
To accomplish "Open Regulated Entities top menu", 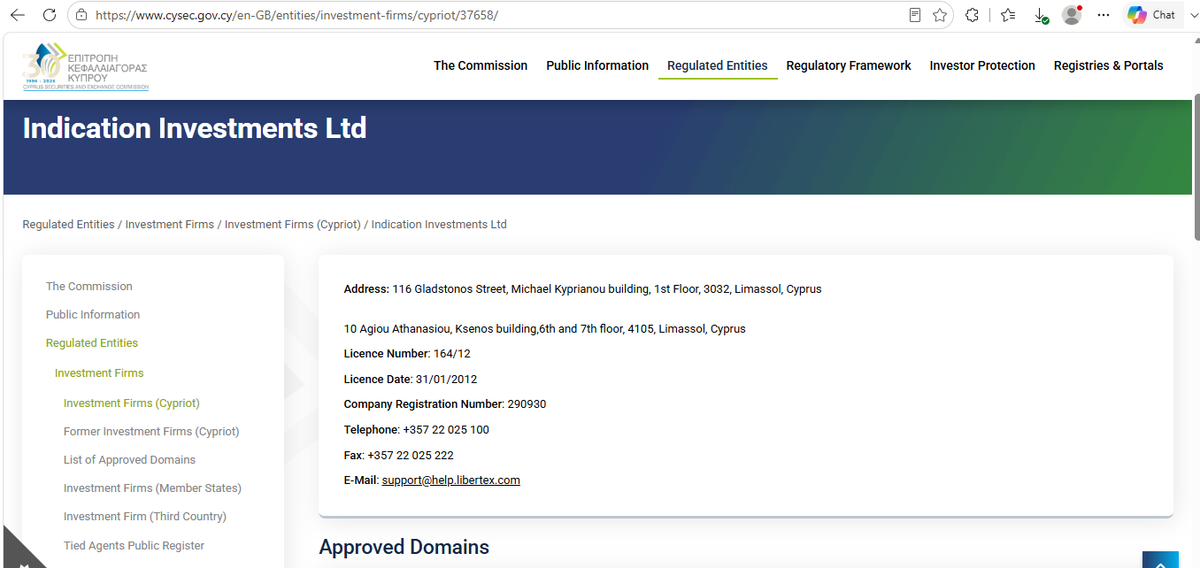I will (x=717, y=65).
